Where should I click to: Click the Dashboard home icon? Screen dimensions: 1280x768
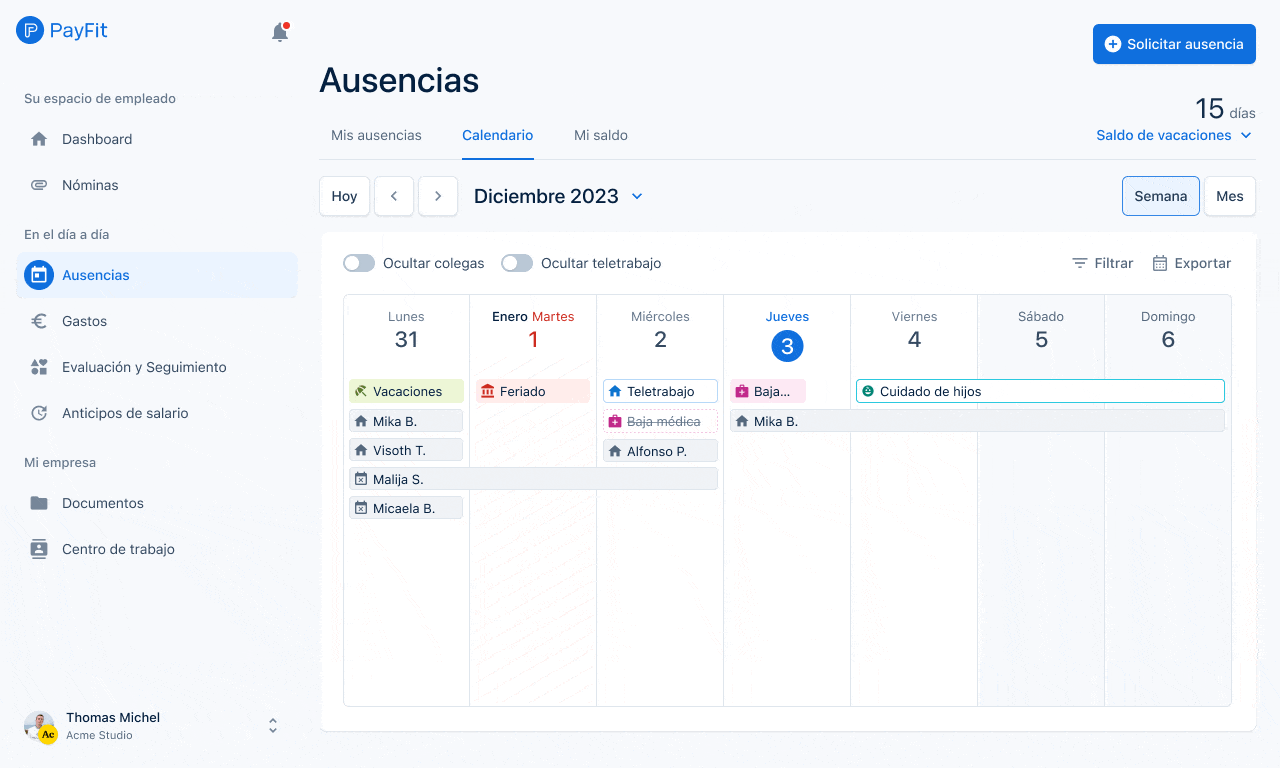(x=39, y=139)
